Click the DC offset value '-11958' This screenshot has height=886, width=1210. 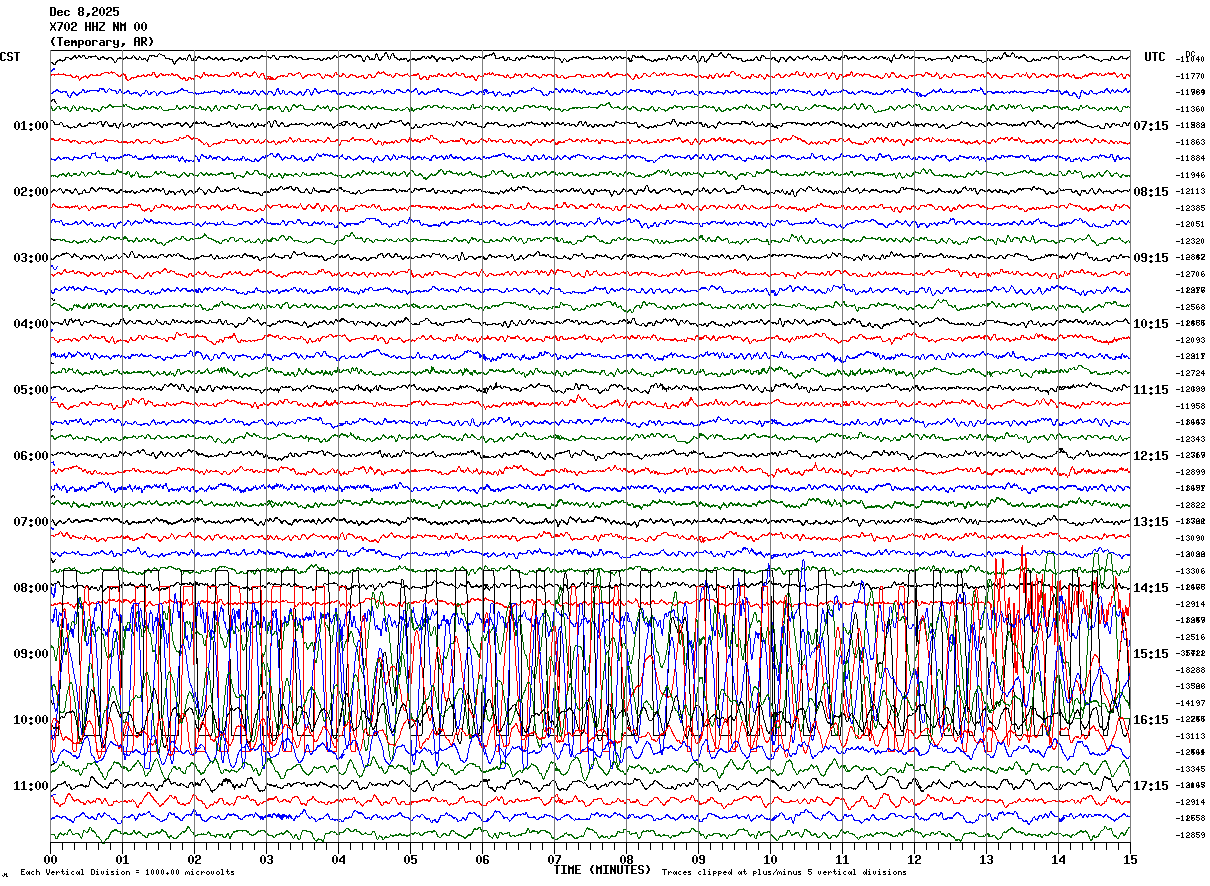(x=1190, y=407)
